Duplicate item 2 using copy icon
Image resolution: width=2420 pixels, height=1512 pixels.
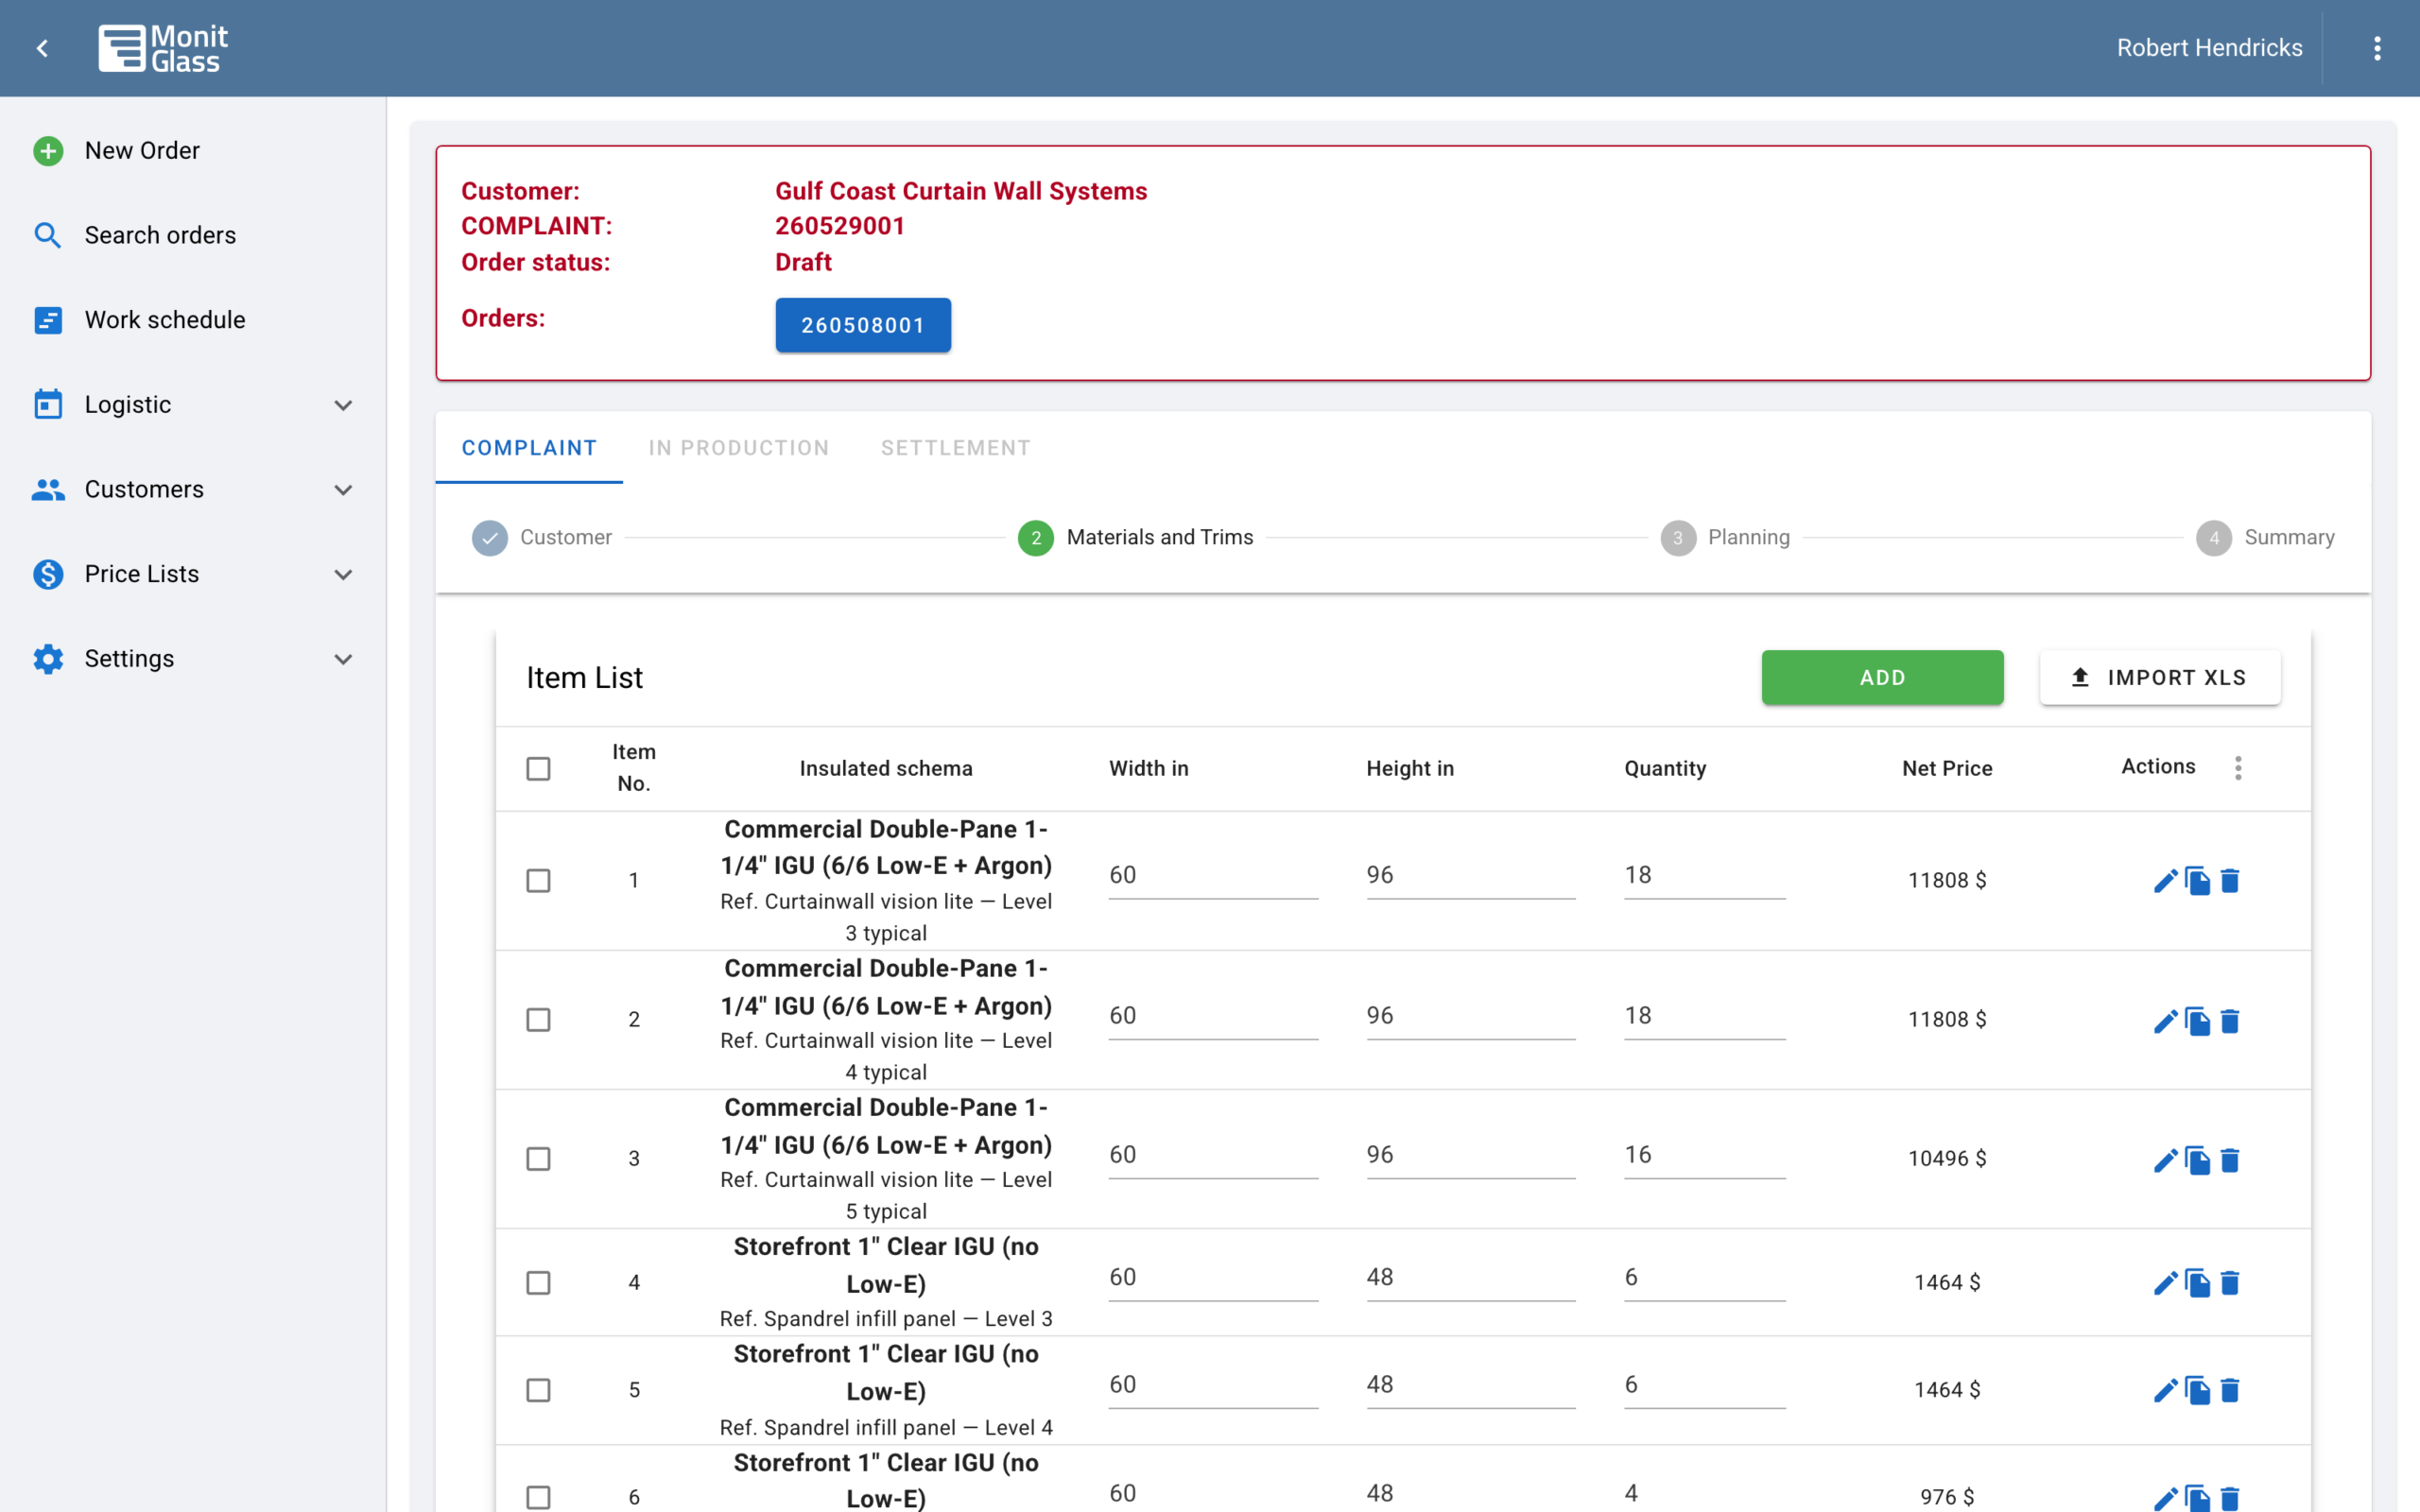[2197, 1021]
